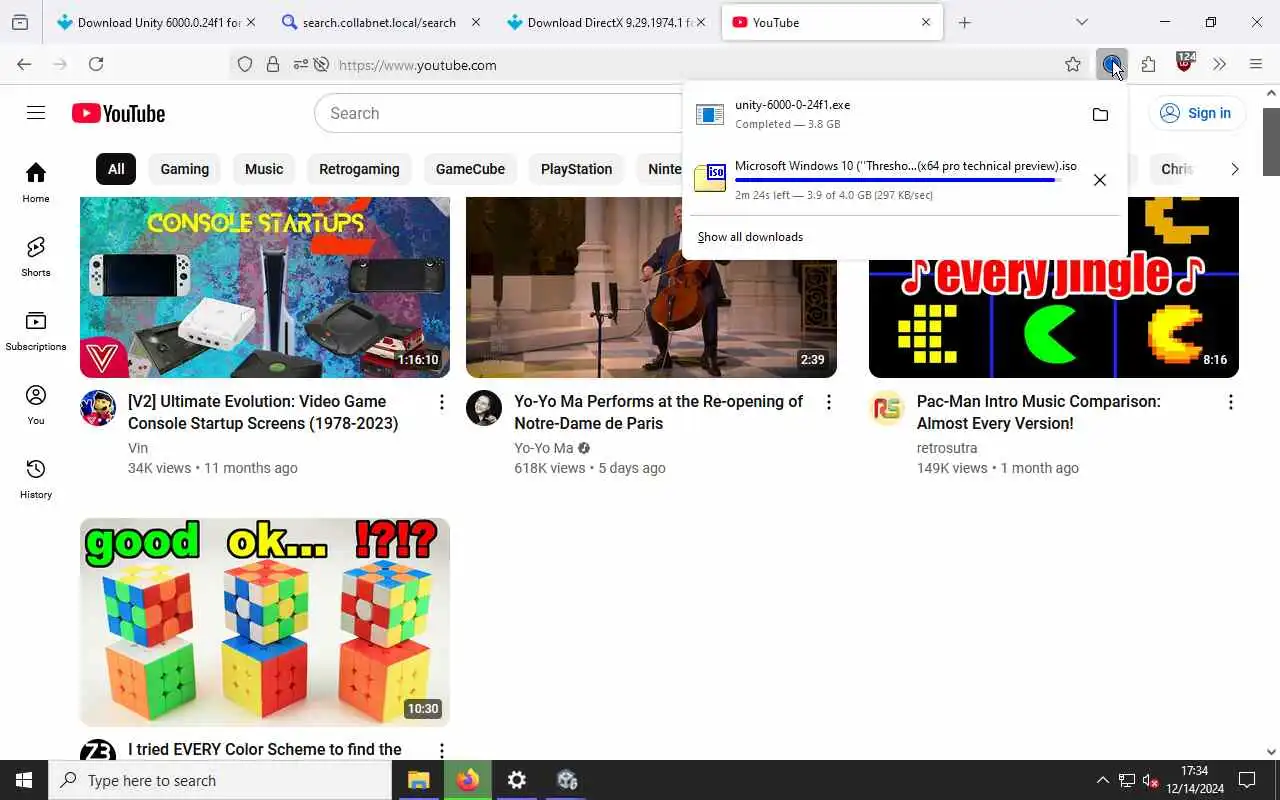Select the PlayStation filter chip
Viewport: 1280px width, 800px height.
[576, 169]
